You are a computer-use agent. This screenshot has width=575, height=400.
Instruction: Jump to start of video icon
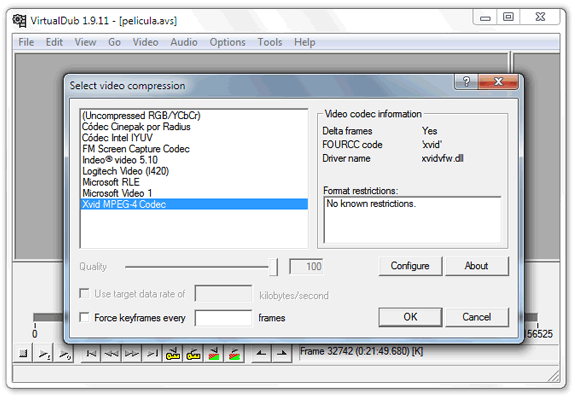pos(91,354)
